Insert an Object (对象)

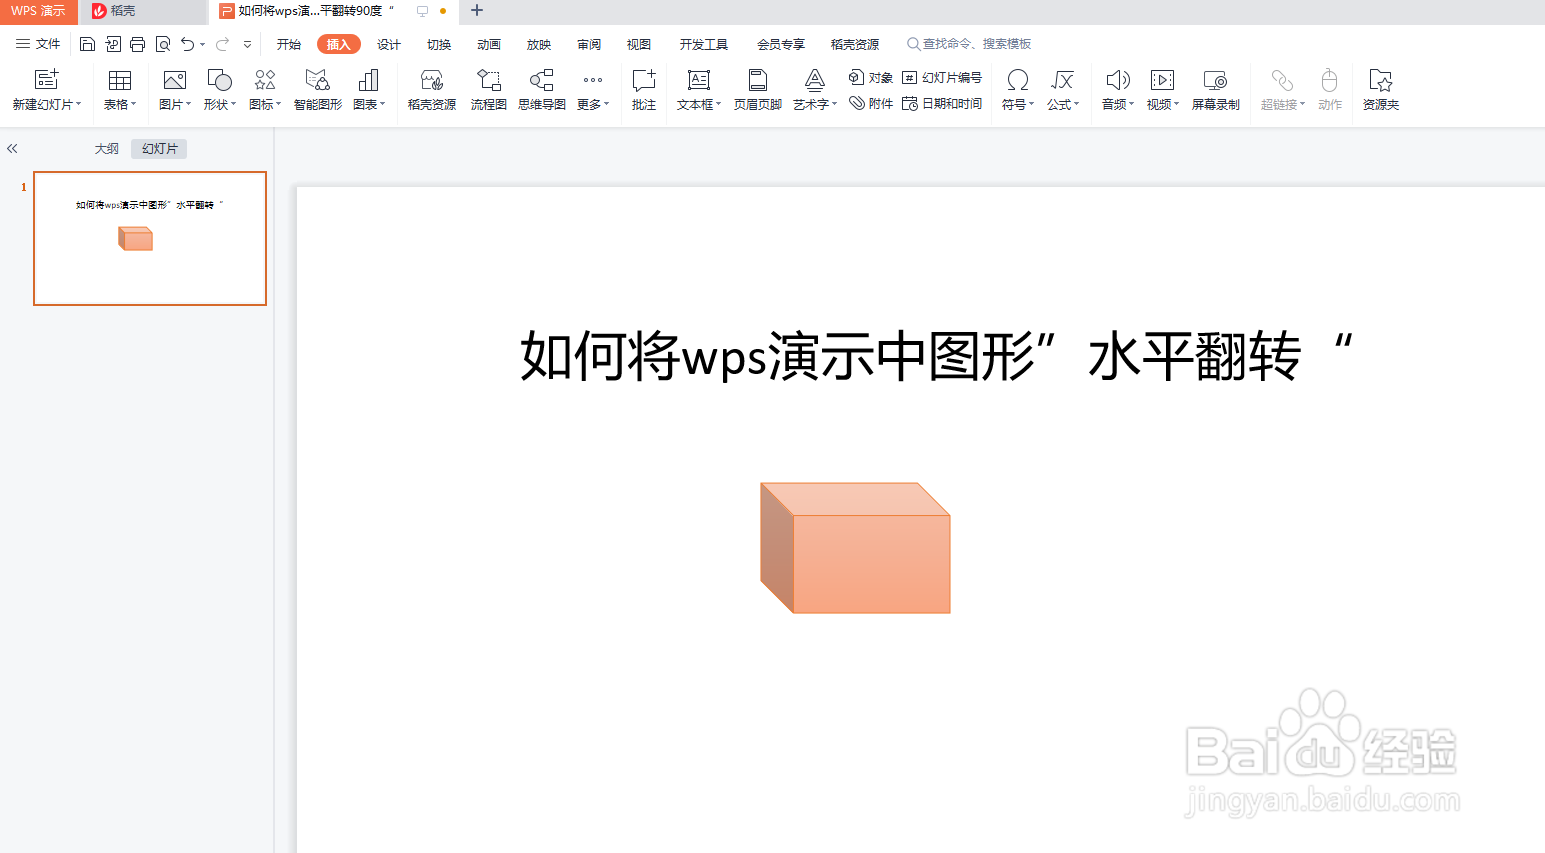pyautogui.click(x=871, y=77)
